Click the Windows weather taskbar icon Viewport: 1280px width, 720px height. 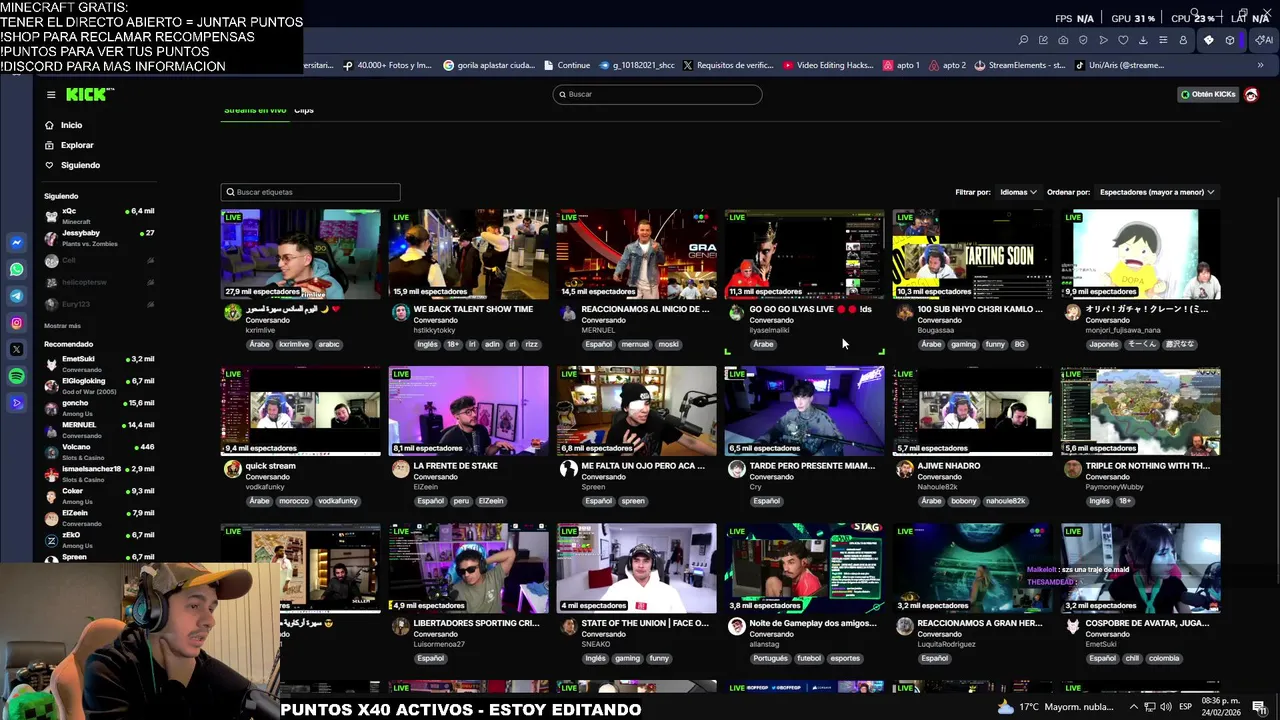[1004, 707]
